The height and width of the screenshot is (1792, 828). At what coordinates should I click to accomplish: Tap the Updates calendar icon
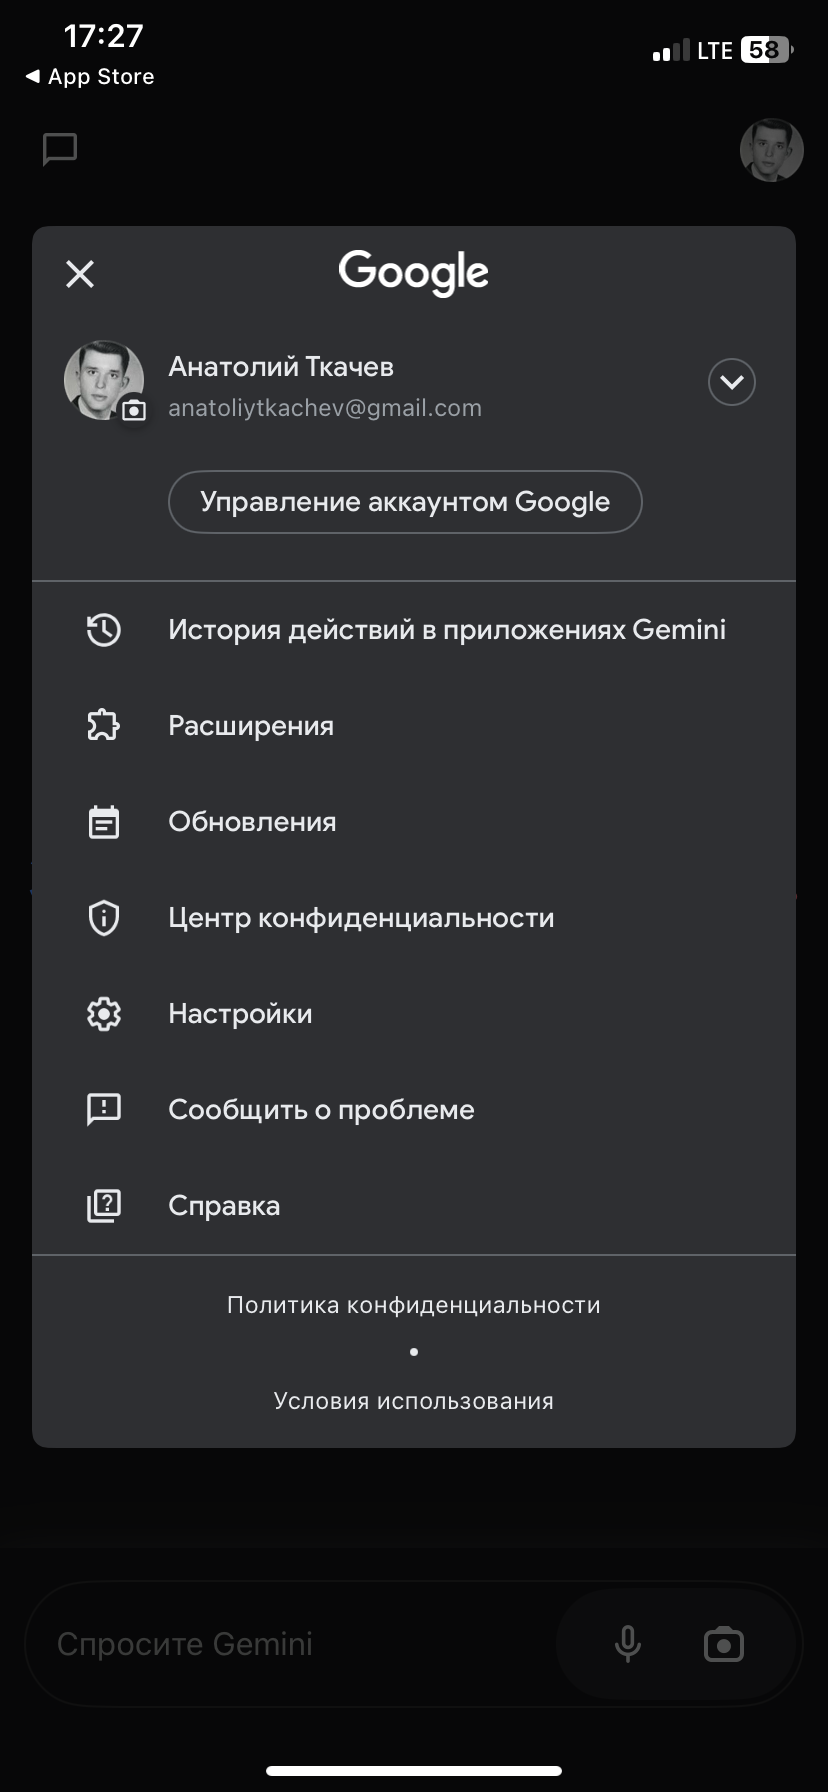[104, 822]
